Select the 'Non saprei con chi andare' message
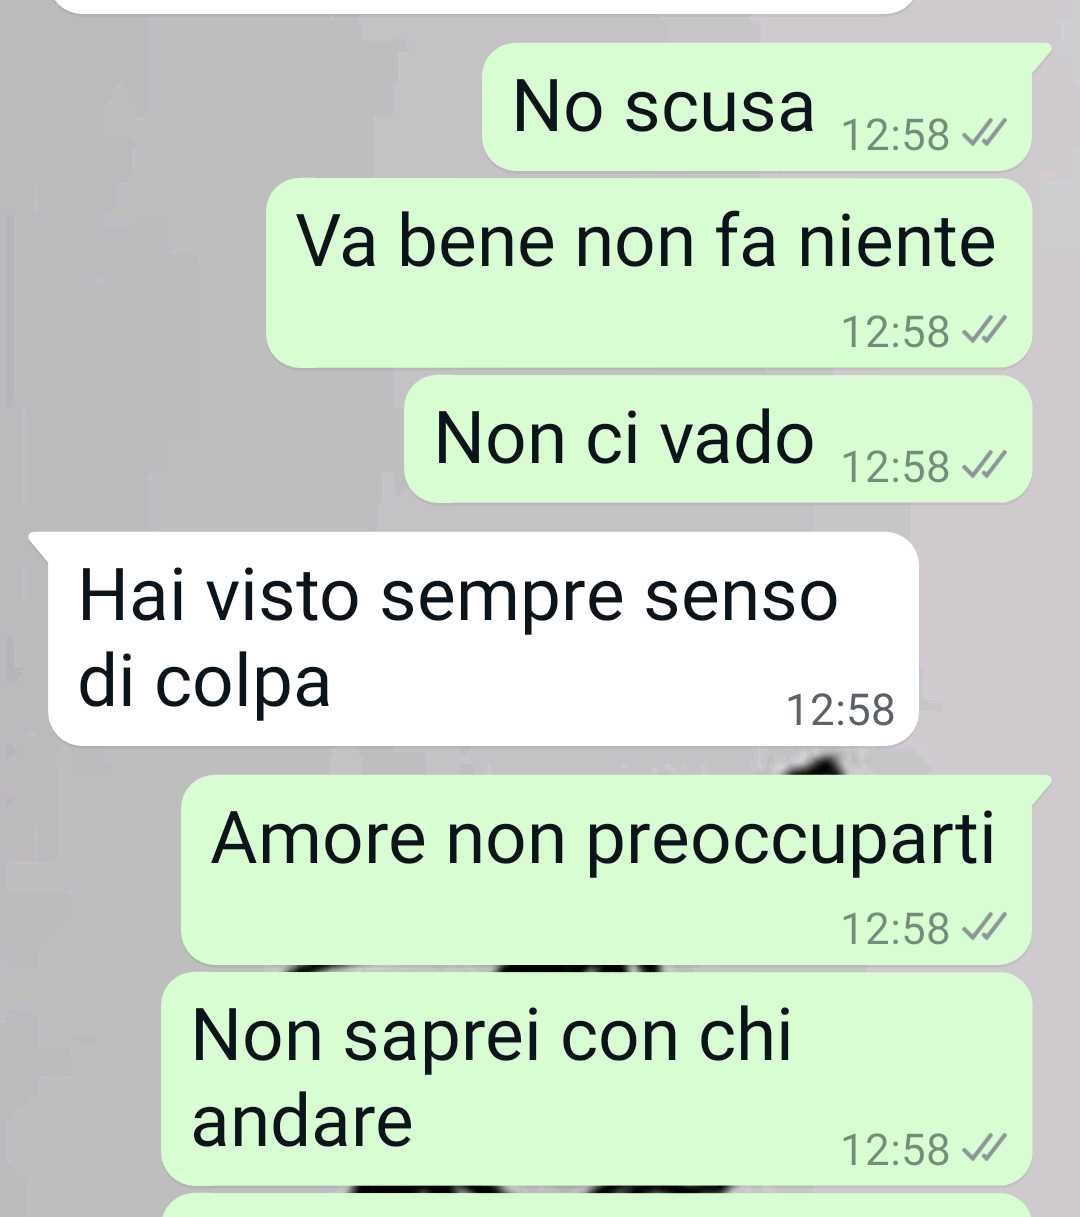1080x1217 pixels. tap(596, 1079)
